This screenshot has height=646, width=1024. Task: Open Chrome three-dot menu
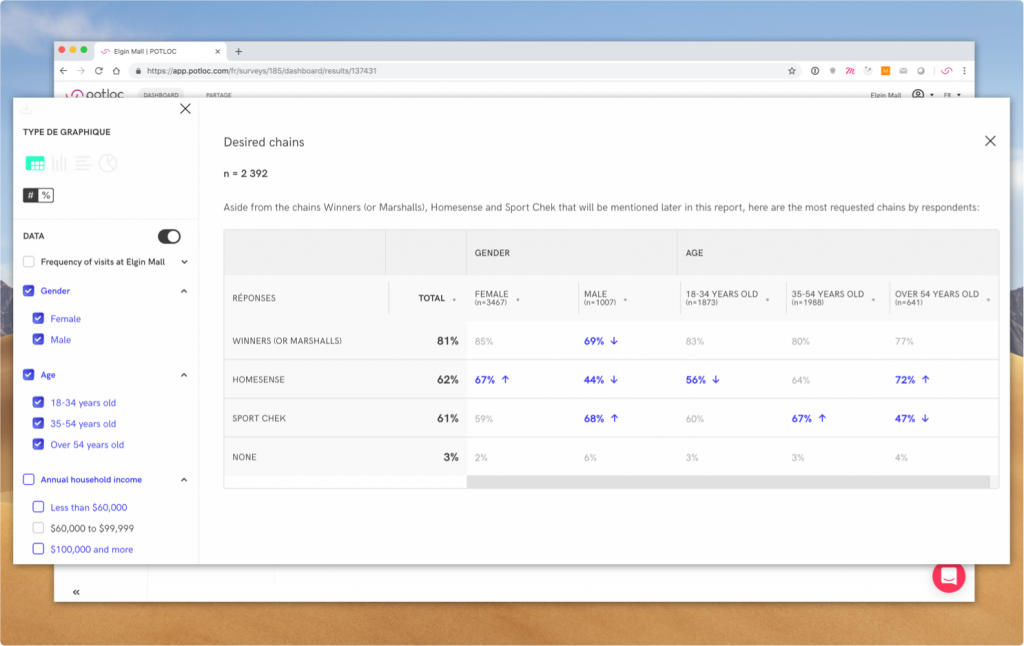point(964,71)
